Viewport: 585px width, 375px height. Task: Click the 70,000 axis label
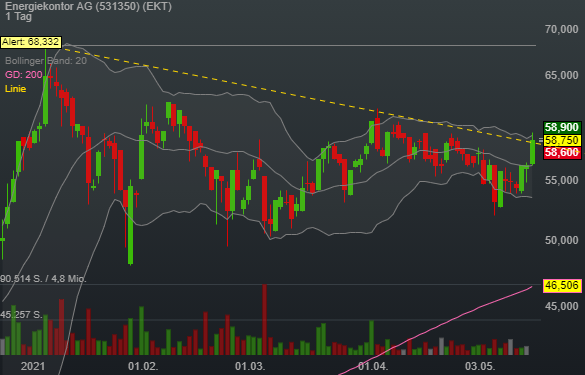[x=561, y=29]
